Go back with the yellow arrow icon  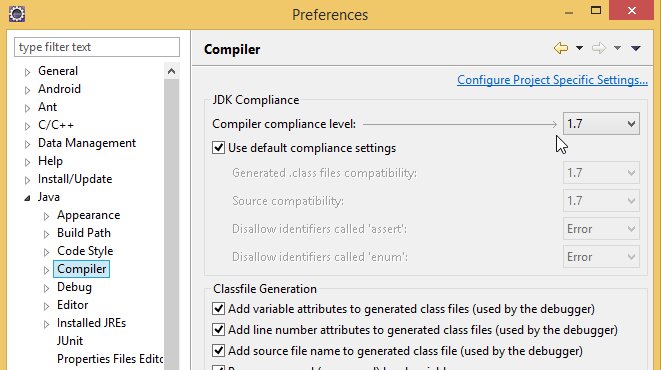click(x=561, y=48)
